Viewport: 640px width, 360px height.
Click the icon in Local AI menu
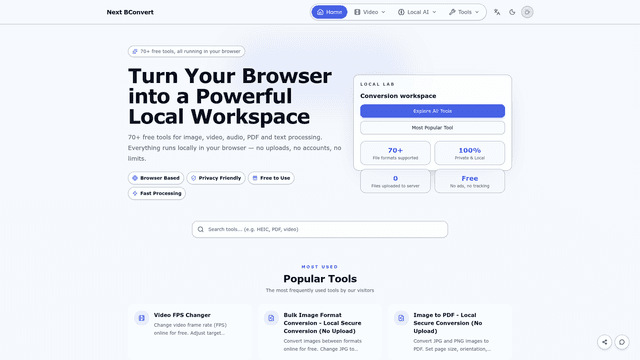click(401, 12)
